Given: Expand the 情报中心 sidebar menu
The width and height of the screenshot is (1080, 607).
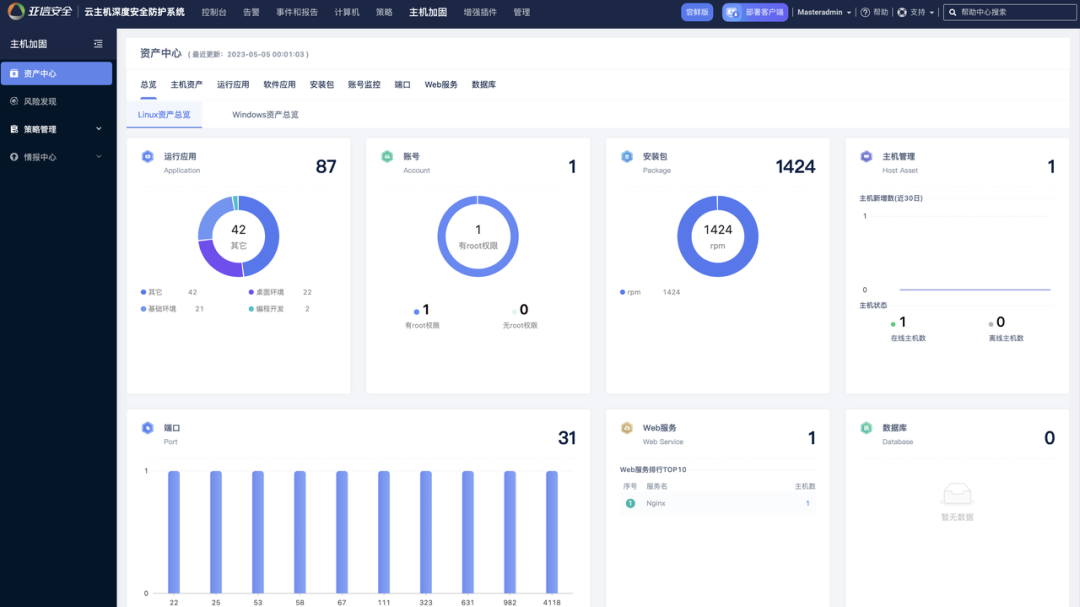Looking at the screenshot, I should pos(98,157).
